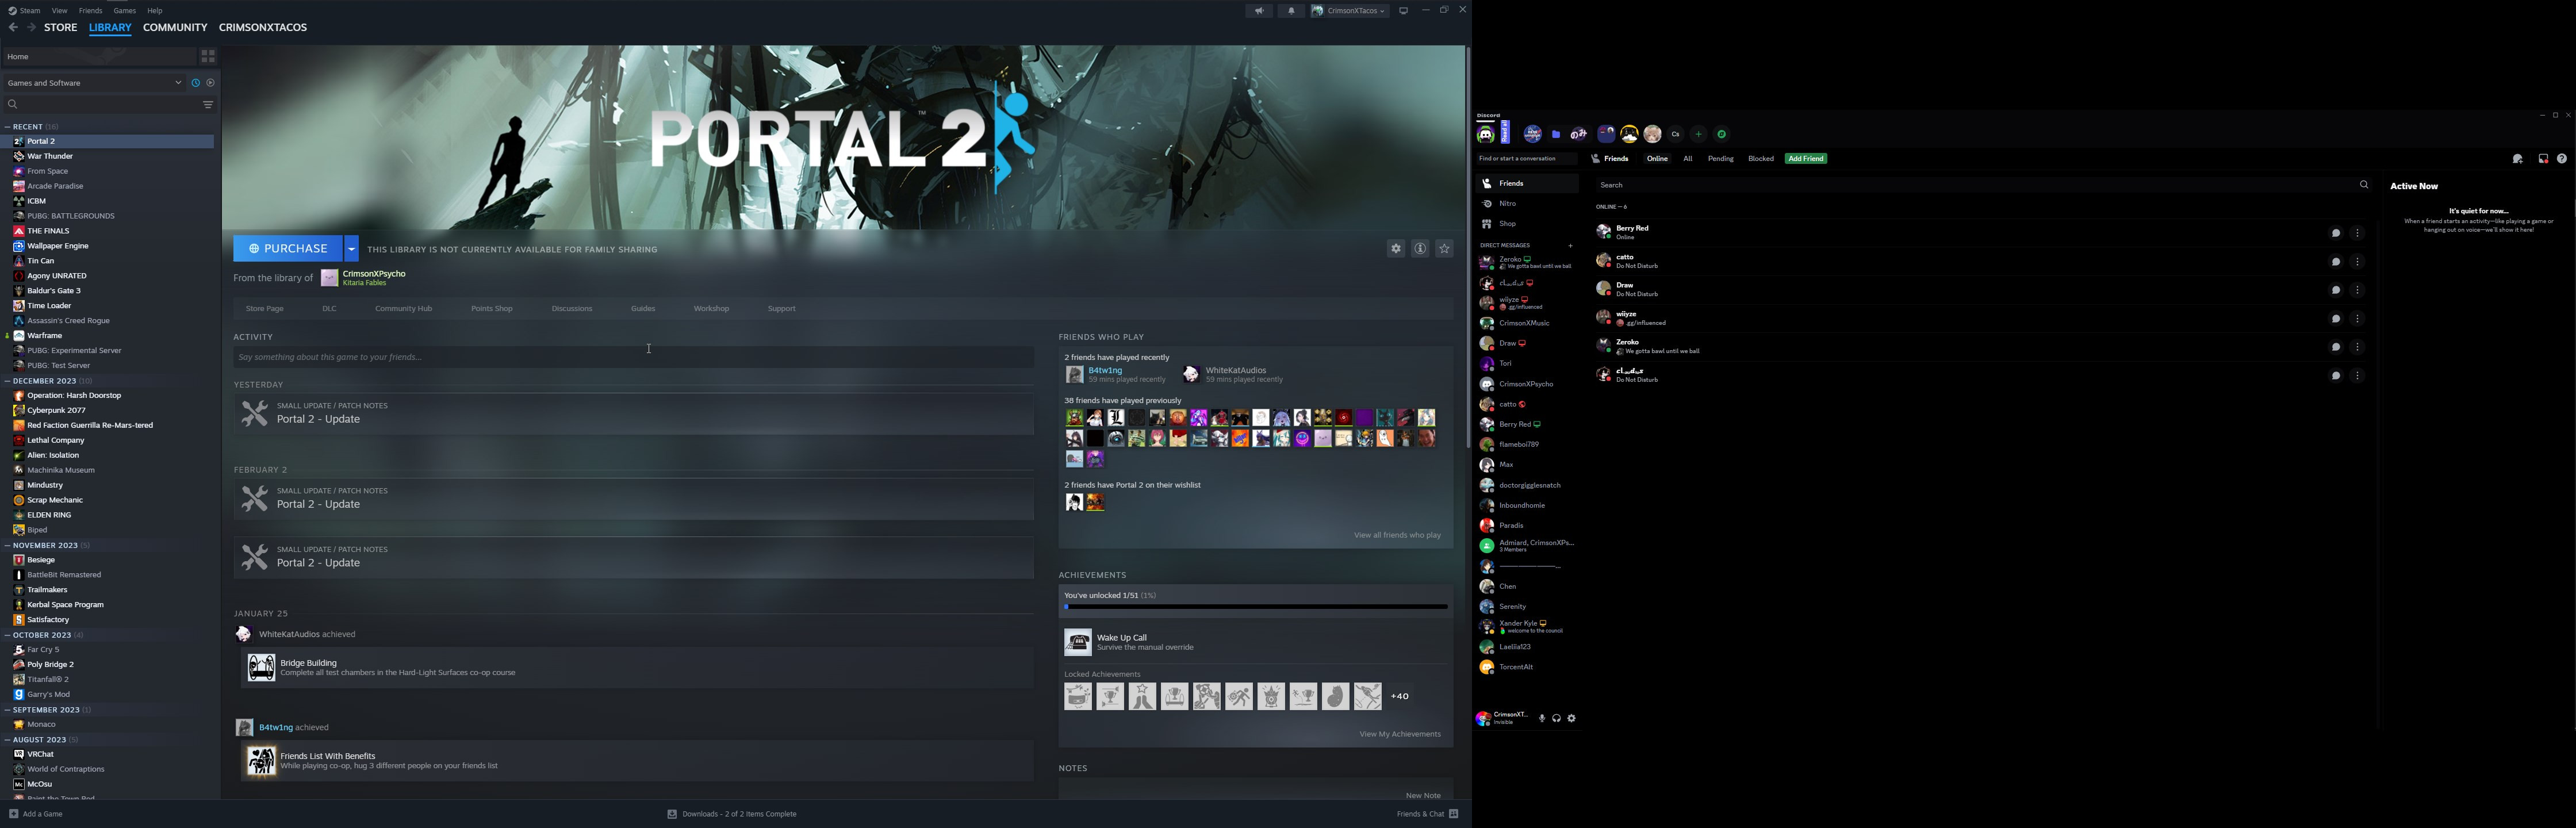Add Portal 2 to favorites star

tap(1444, 249)
